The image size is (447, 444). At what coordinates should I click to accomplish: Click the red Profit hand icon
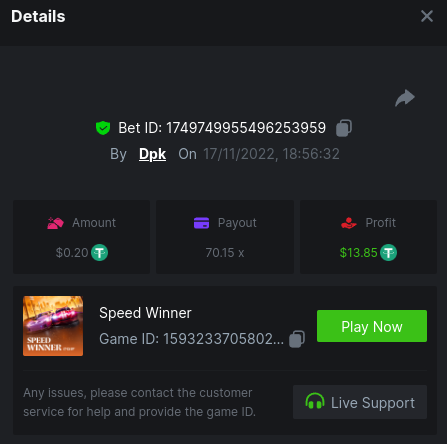point(349,223)
